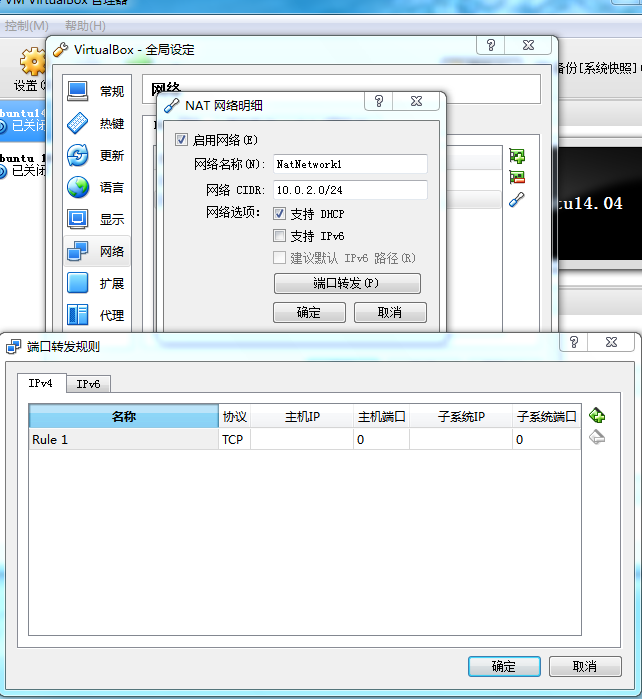
Task: Open the Extensions (扩展) settings page
Action: point(97,284)
